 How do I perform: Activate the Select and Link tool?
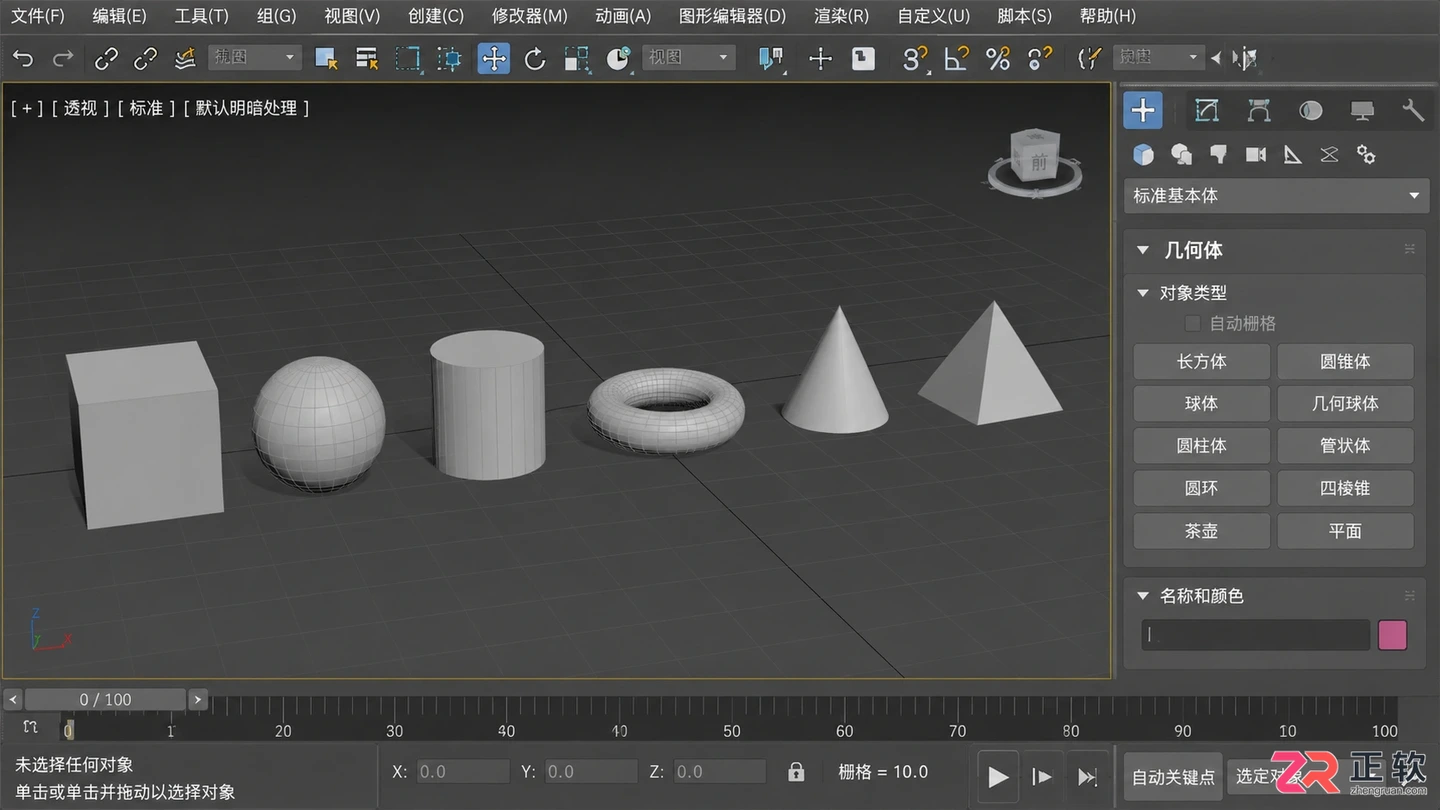tap(106, 58)
